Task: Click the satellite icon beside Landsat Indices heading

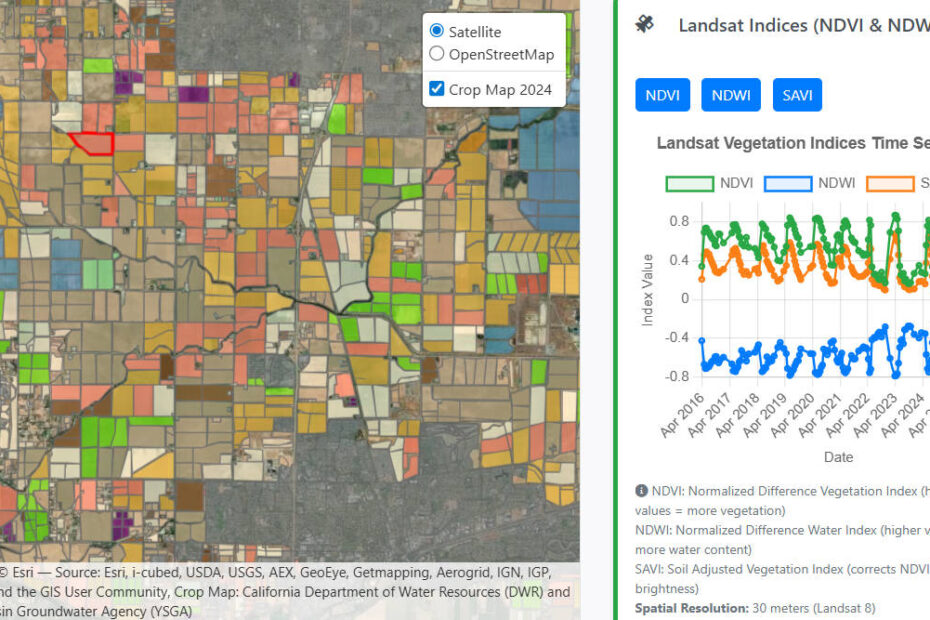Action: coord(645,24)
